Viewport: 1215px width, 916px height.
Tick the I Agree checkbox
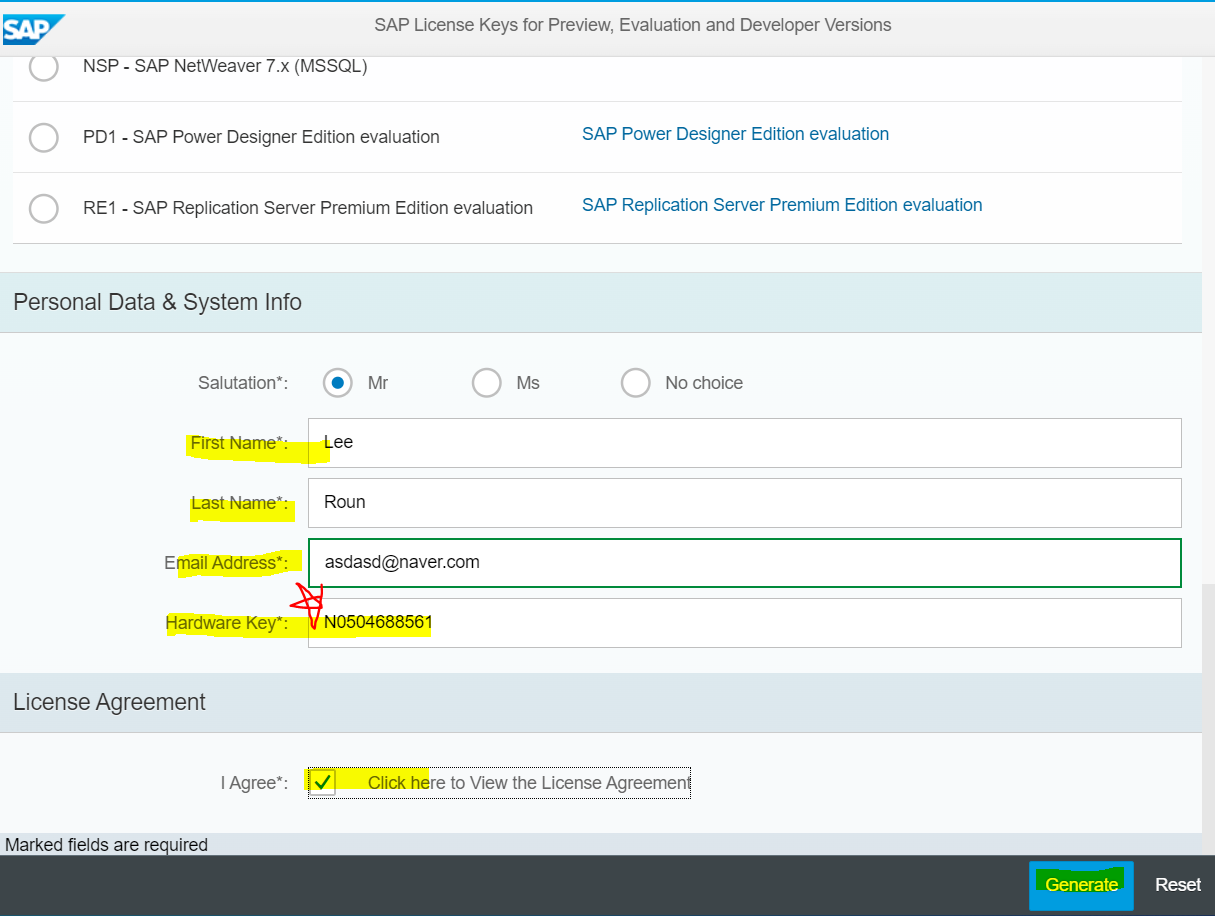(x=322, y=782)
